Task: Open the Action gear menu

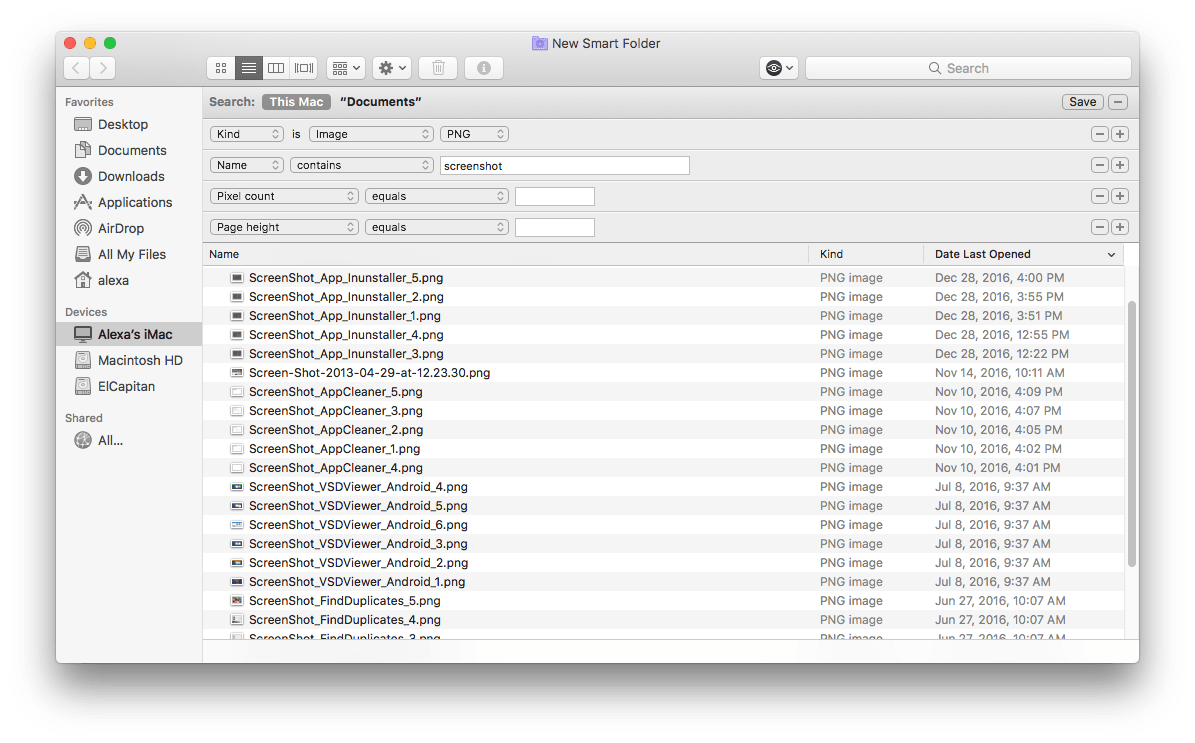Action: coord(391,67)
